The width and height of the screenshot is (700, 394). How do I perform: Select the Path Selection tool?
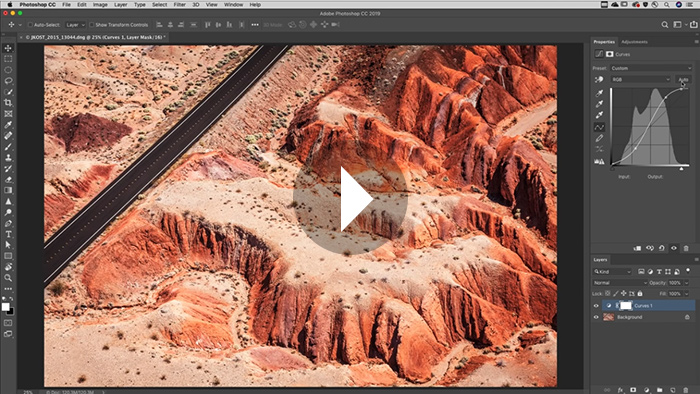(x=8, y=245)
